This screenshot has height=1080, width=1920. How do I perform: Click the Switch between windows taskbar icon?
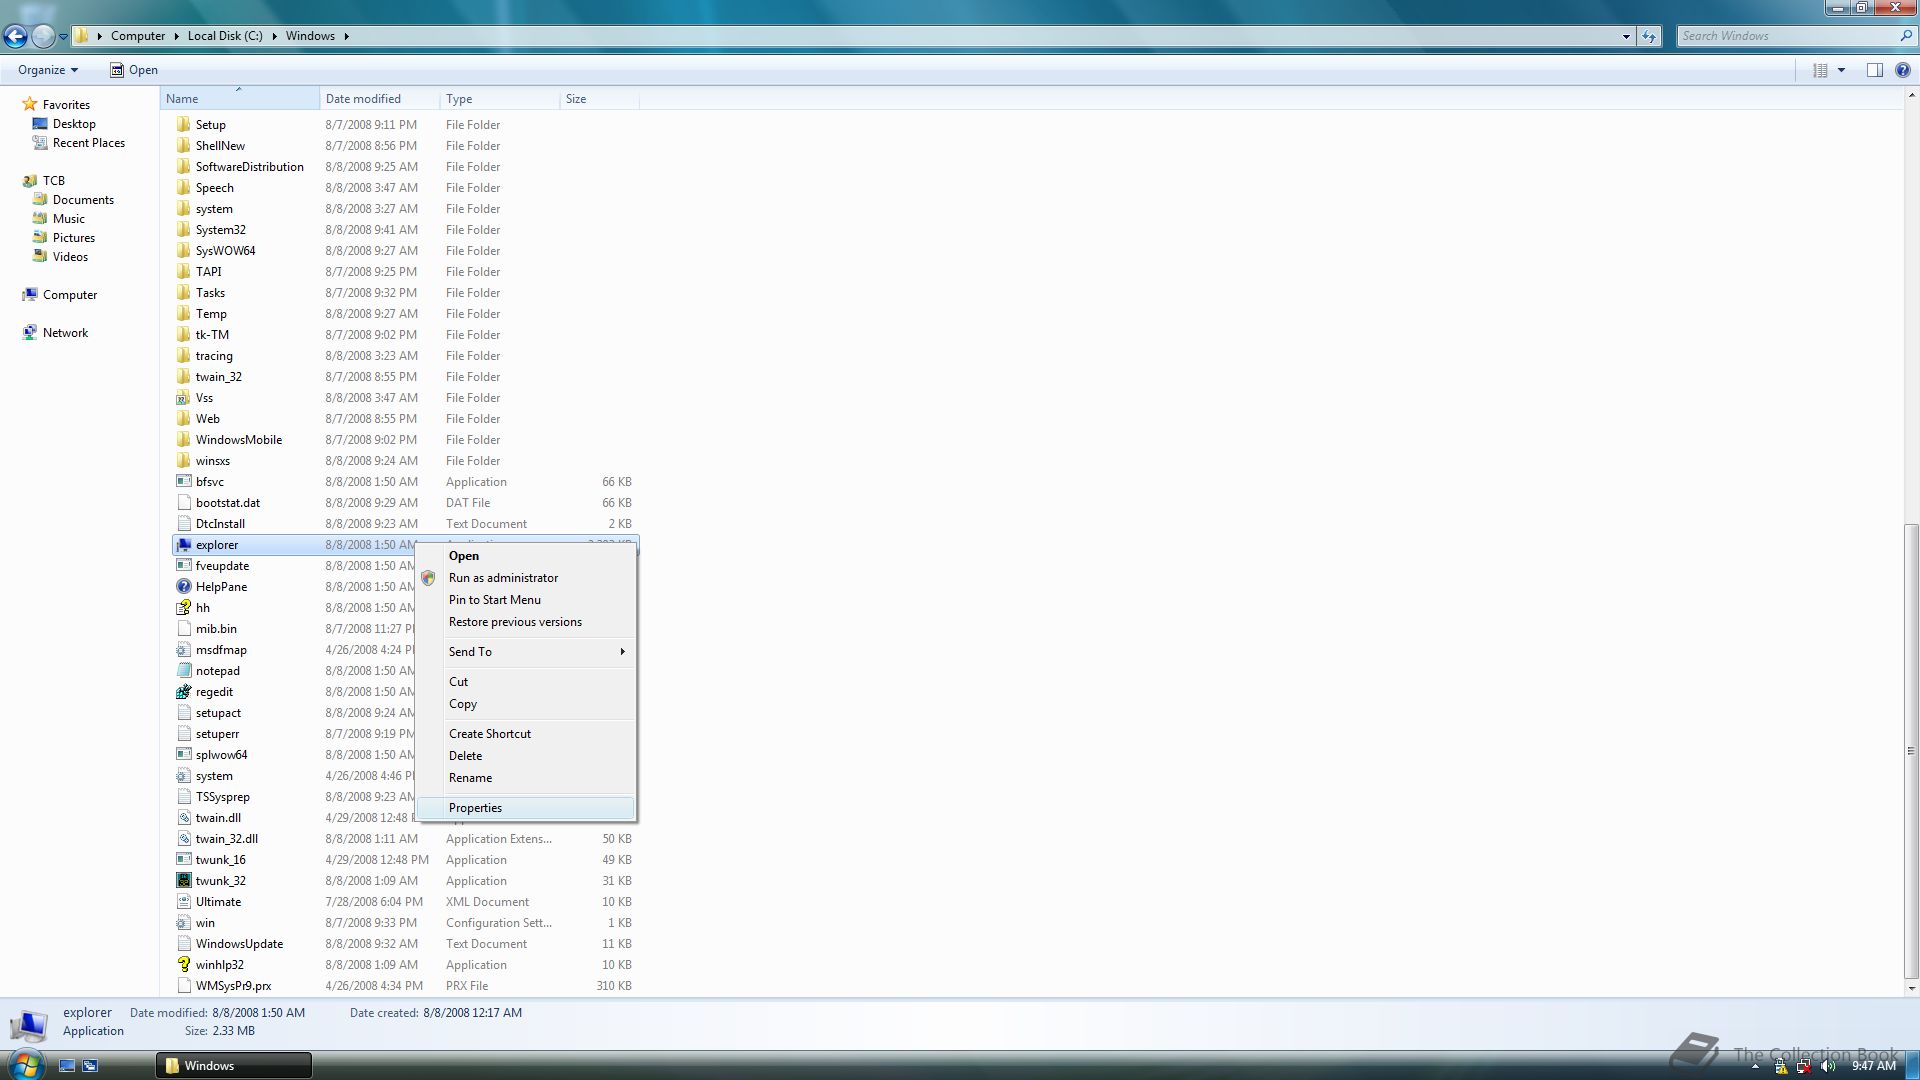(90, 1066)
